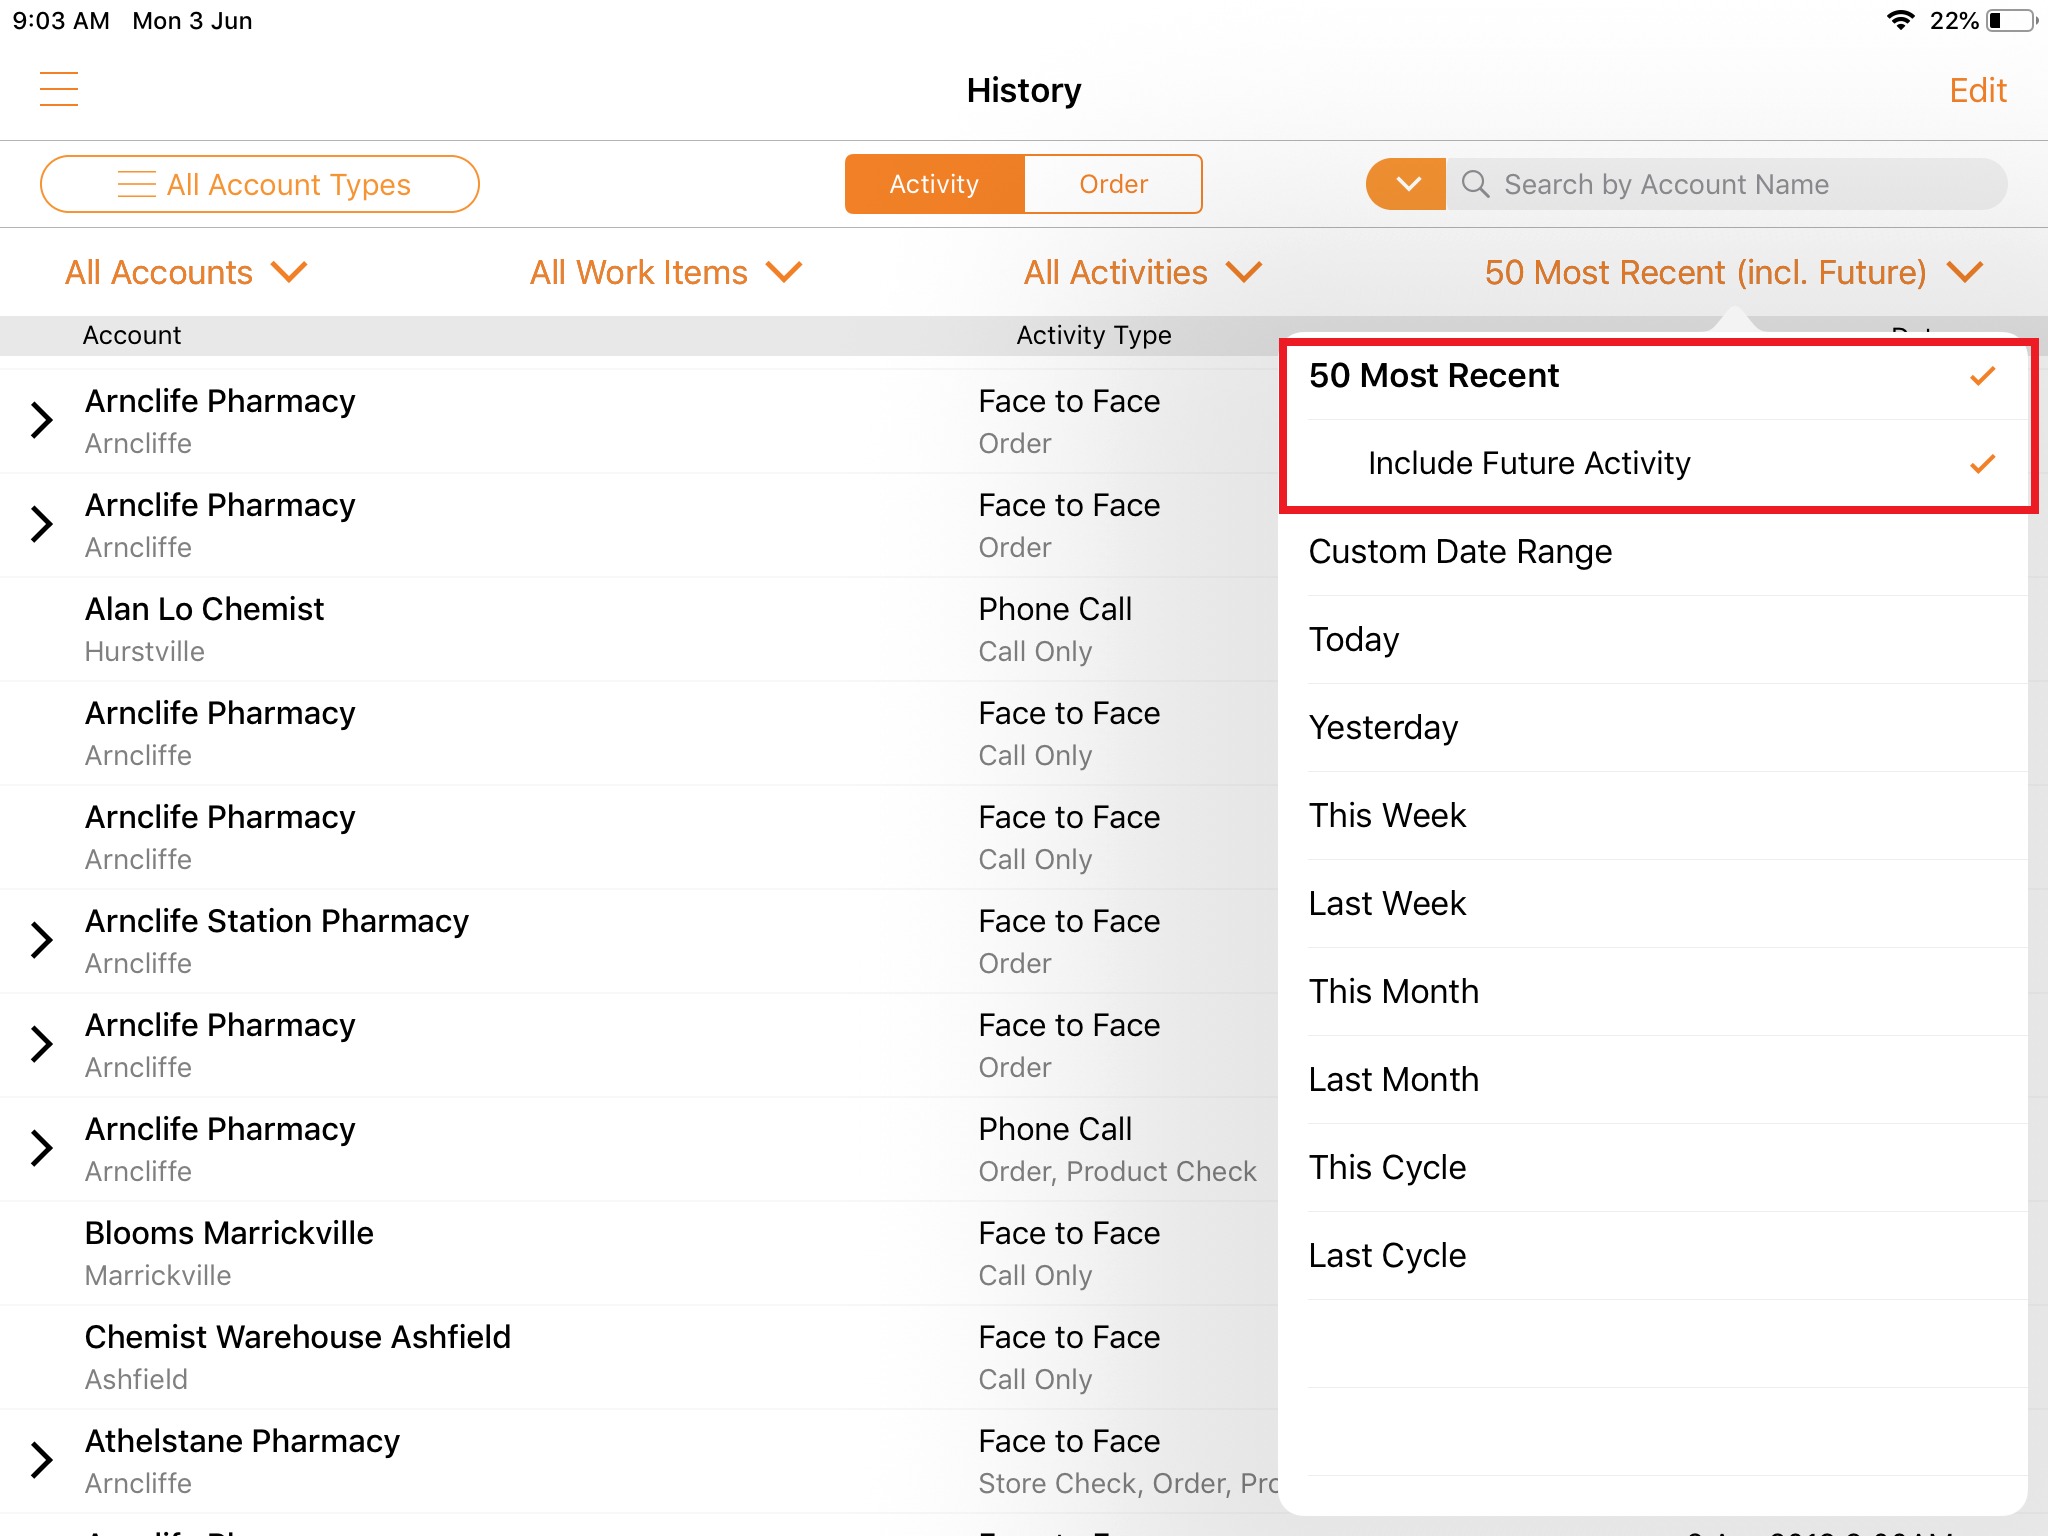
Task: Expand Athelstane Pharmacy row chevron
Action: coord(42,1460)
